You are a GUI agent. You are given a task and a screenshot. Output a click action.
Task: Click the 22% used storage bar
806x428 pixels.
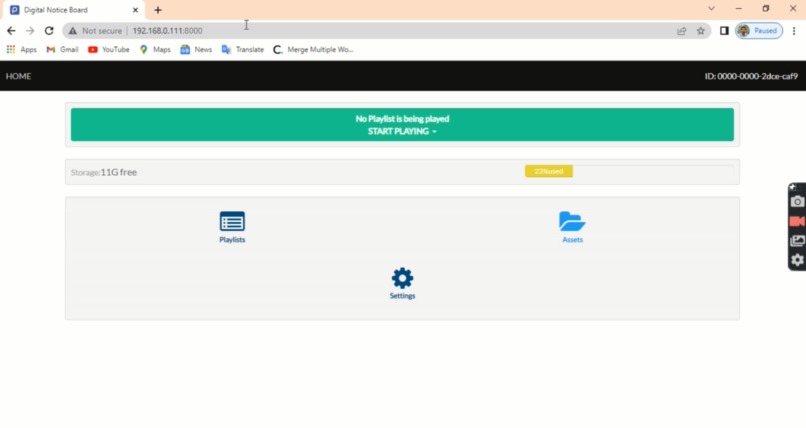[549, 172]
